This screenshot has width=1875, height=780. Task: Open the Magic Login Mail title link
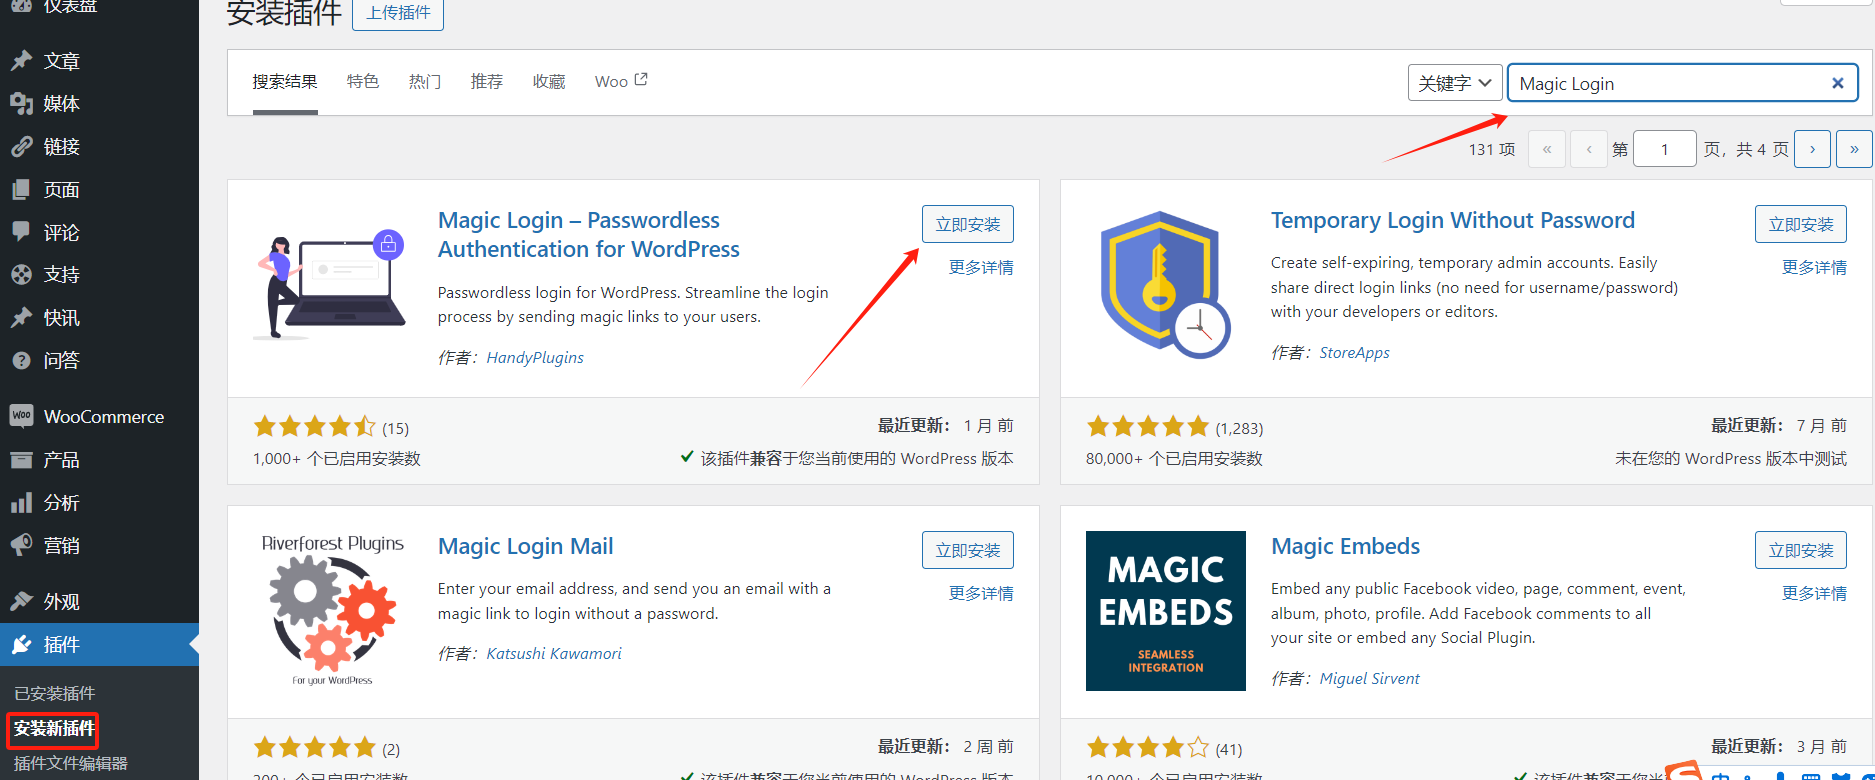click(526, 547)
